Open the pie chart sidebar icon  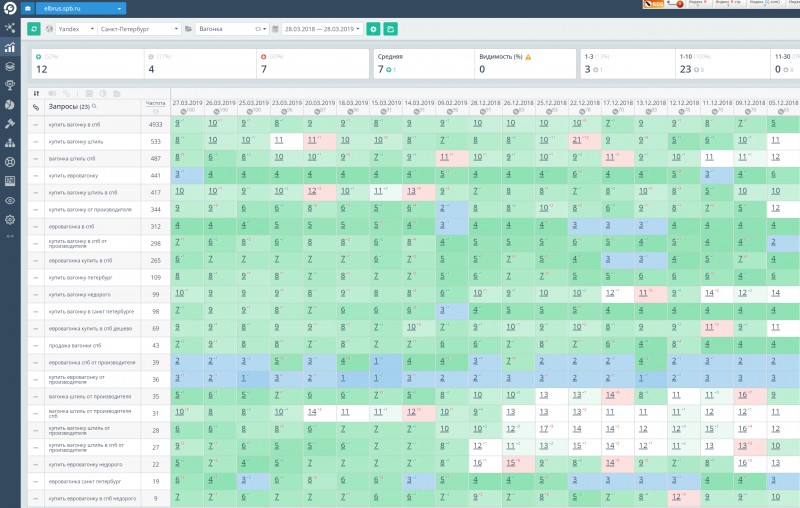10,105
